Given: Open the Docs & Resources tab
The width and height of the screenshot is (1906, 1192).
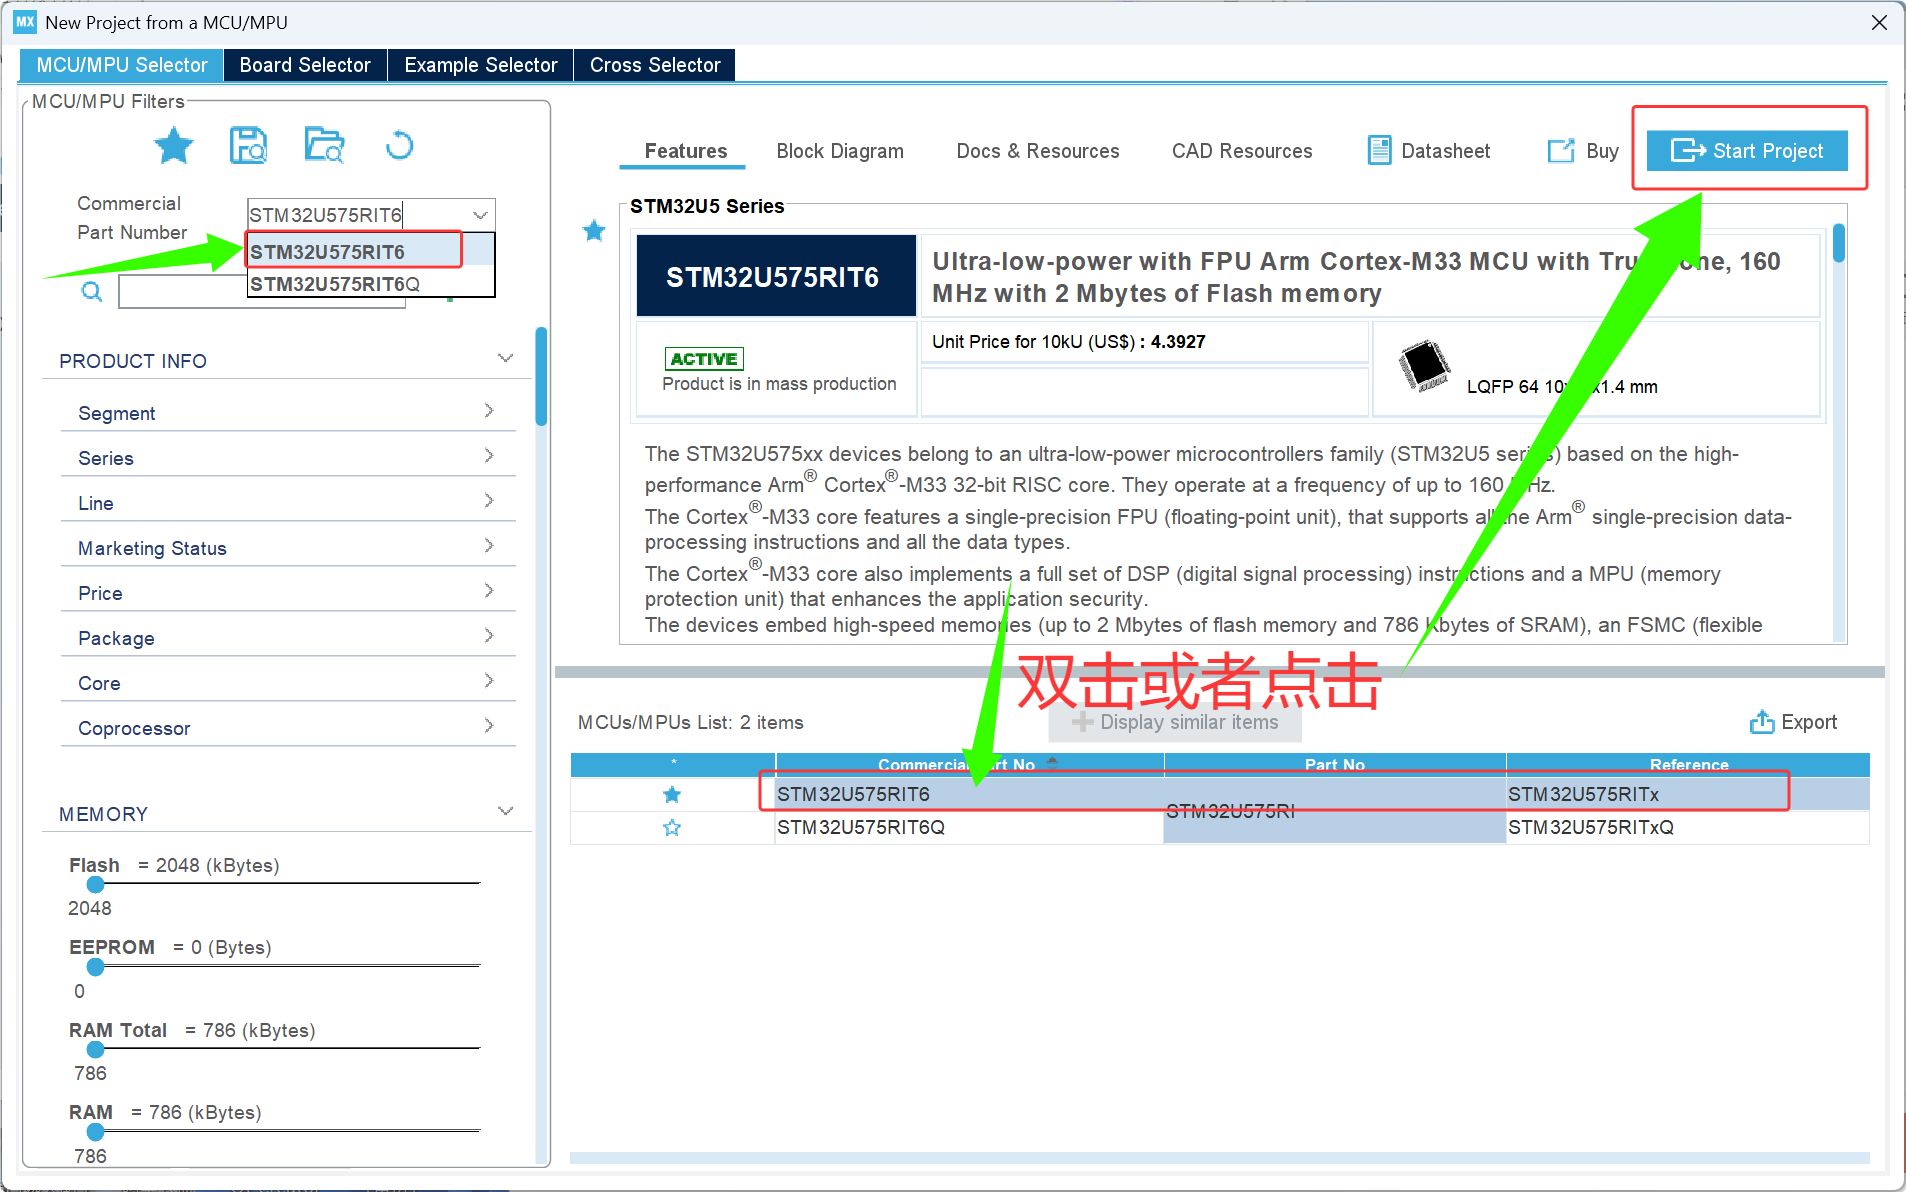Looking at the screenshot, I should [1038, 151].
